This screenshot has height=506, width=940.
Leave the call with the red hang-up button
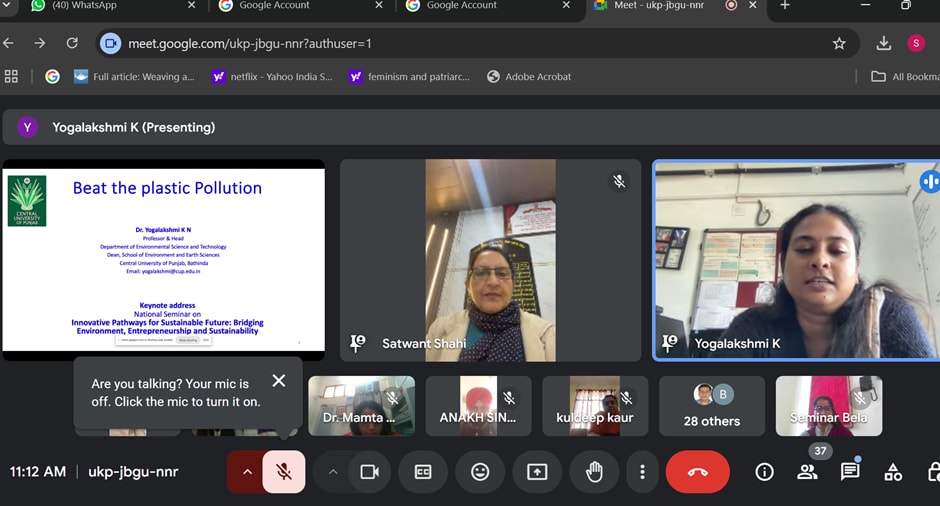coord(697,472)
